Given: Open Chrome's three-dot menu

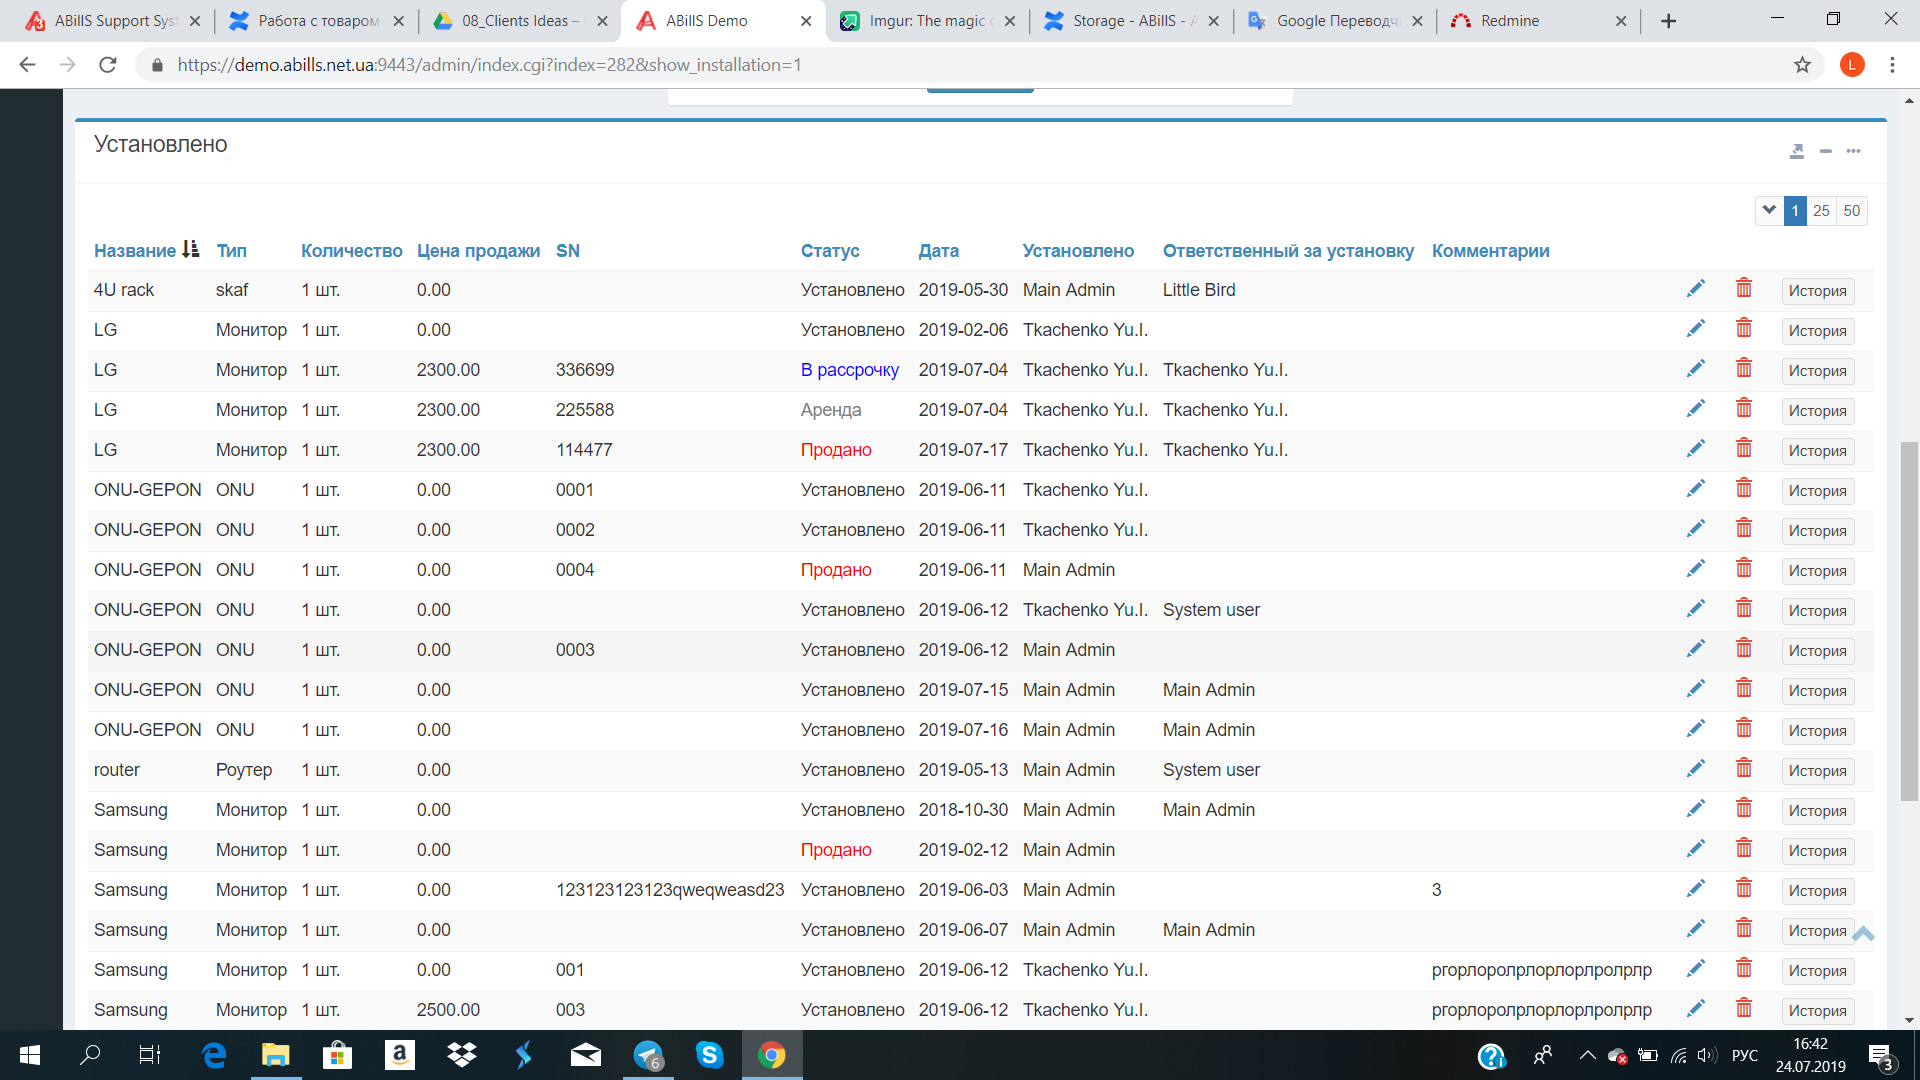Looking at the screenshot, I should tap(1892, 65).
